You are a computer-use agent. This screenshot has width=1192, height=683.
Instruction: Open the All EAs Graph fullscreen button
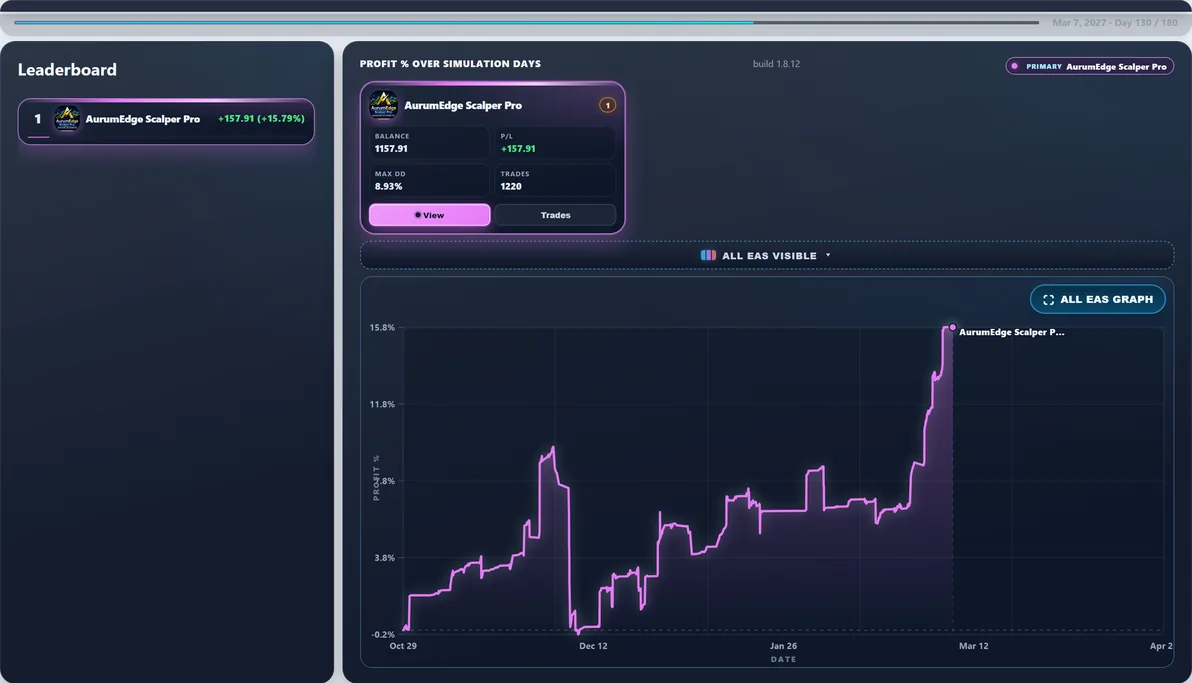[x=1098, y=299]
